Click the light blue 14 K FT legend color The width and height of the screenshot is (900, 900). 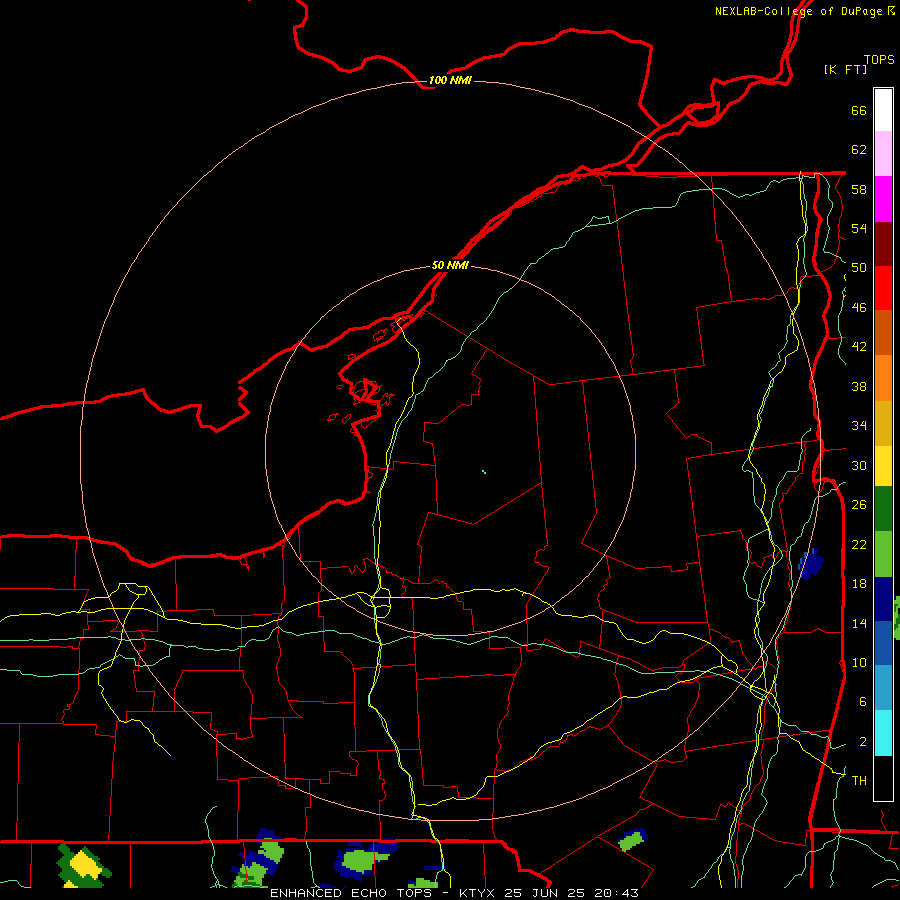click(x=883, y=688)
